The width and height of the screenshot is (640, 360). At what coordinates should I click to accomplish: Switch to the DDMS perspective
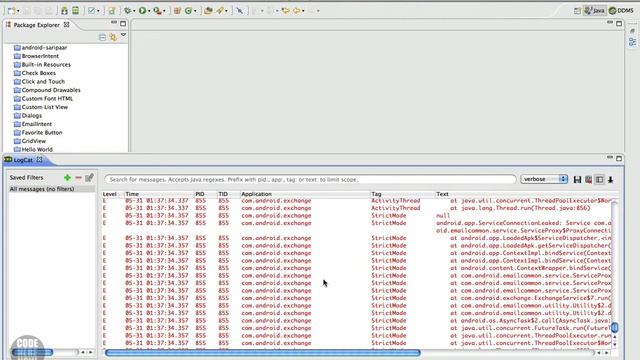(x=621, y=11)
